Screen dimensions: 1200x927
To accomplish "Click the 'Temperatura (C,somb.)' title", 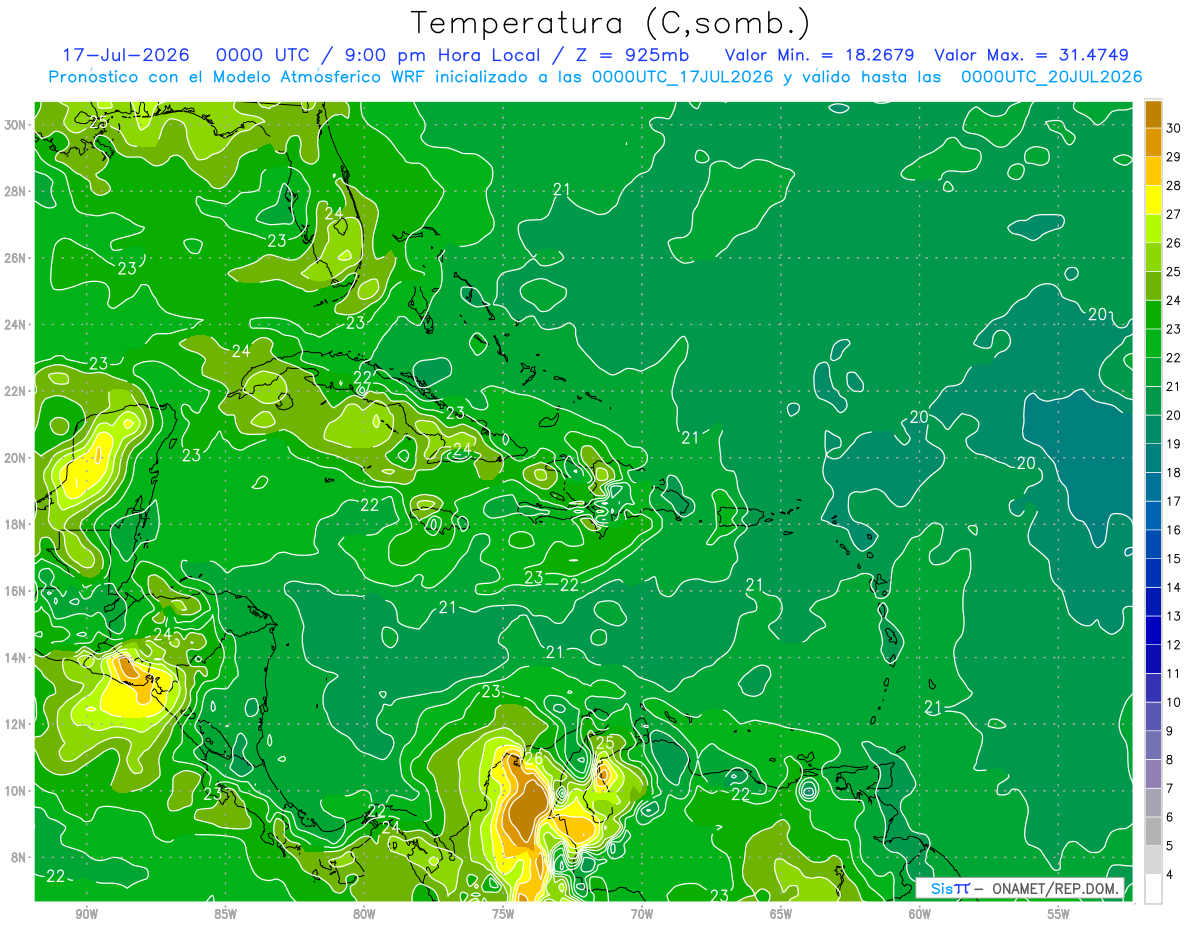I will tap(610, 23).
